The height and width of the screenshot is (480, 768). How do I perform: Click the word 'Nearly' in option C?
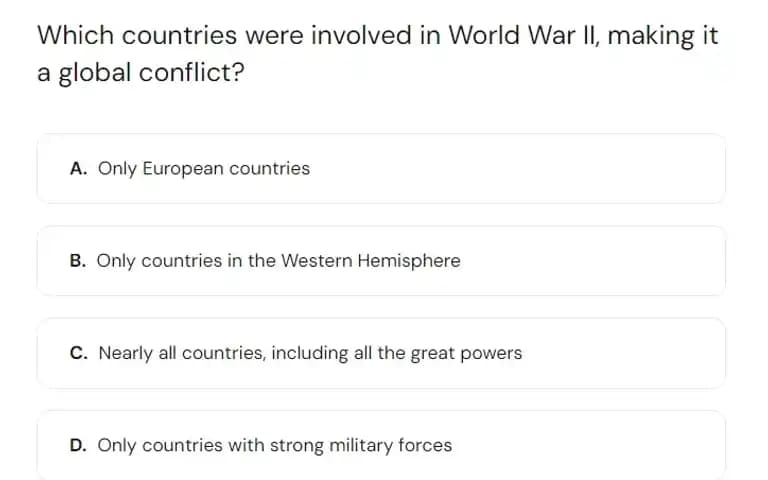tap(125, 354)
